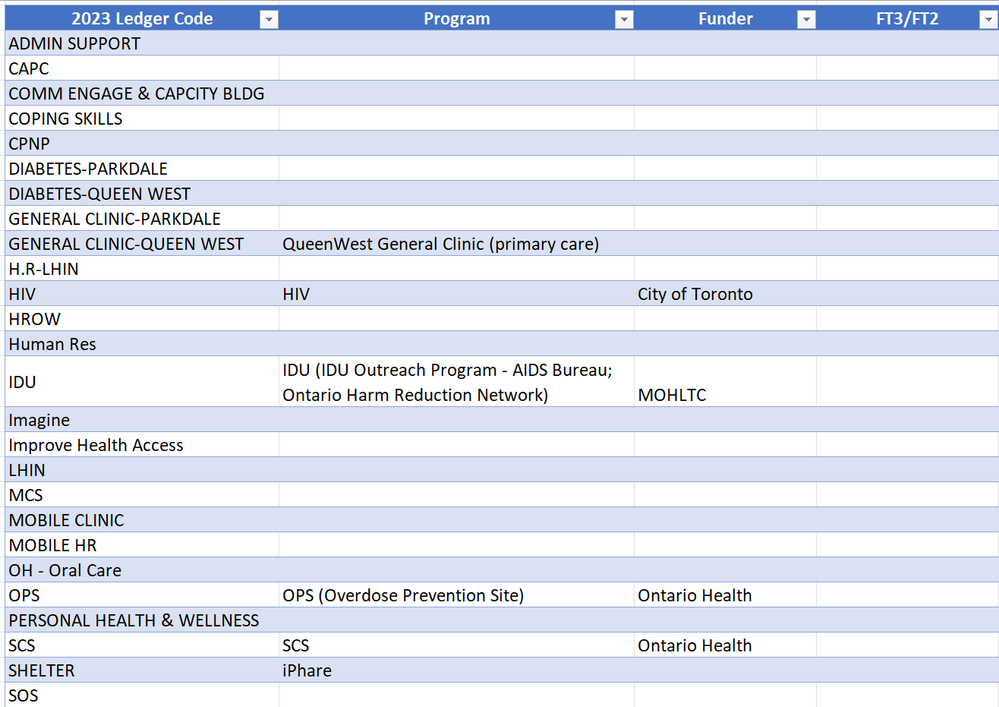This screenshot has width=999, height=707.
Task: Select the HIV program cell
Action: click(x=457, y=294)
